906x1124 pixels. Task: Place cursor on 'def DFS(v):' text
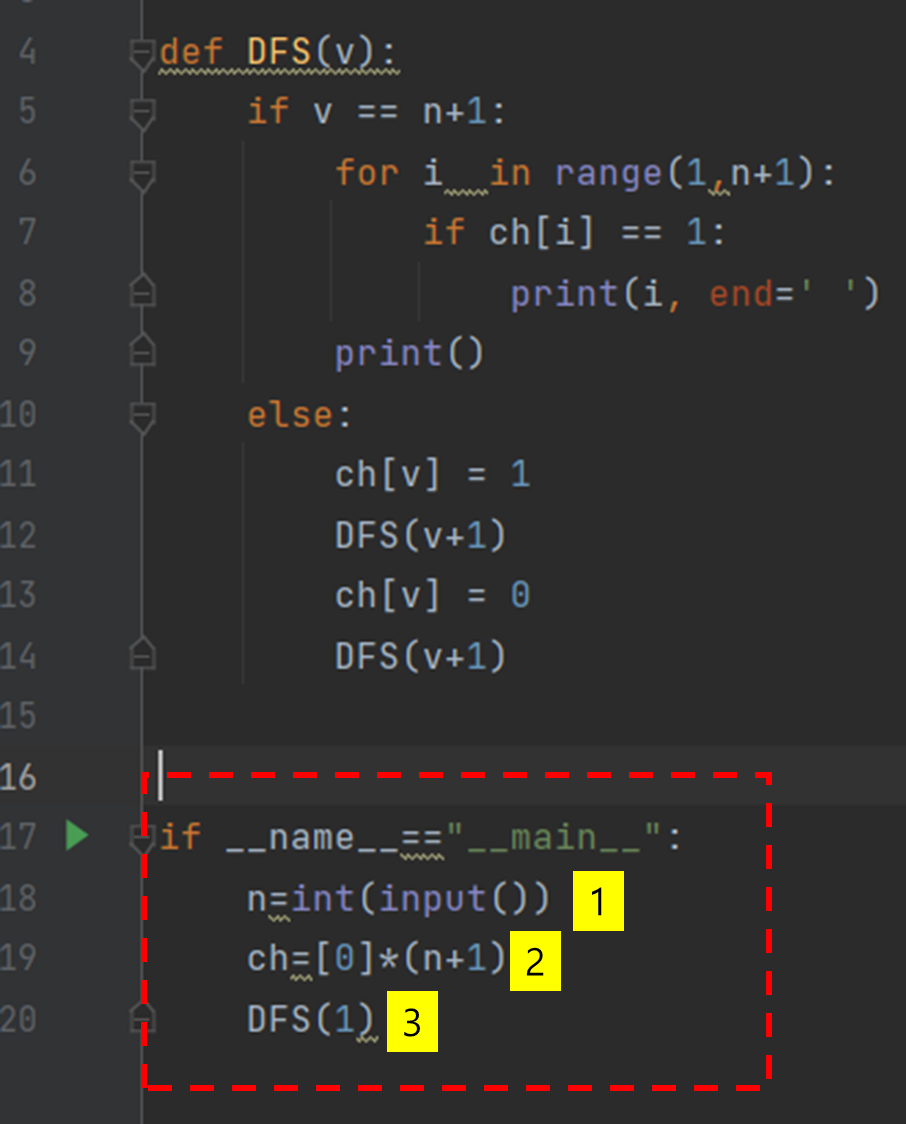tap(277, 52)
